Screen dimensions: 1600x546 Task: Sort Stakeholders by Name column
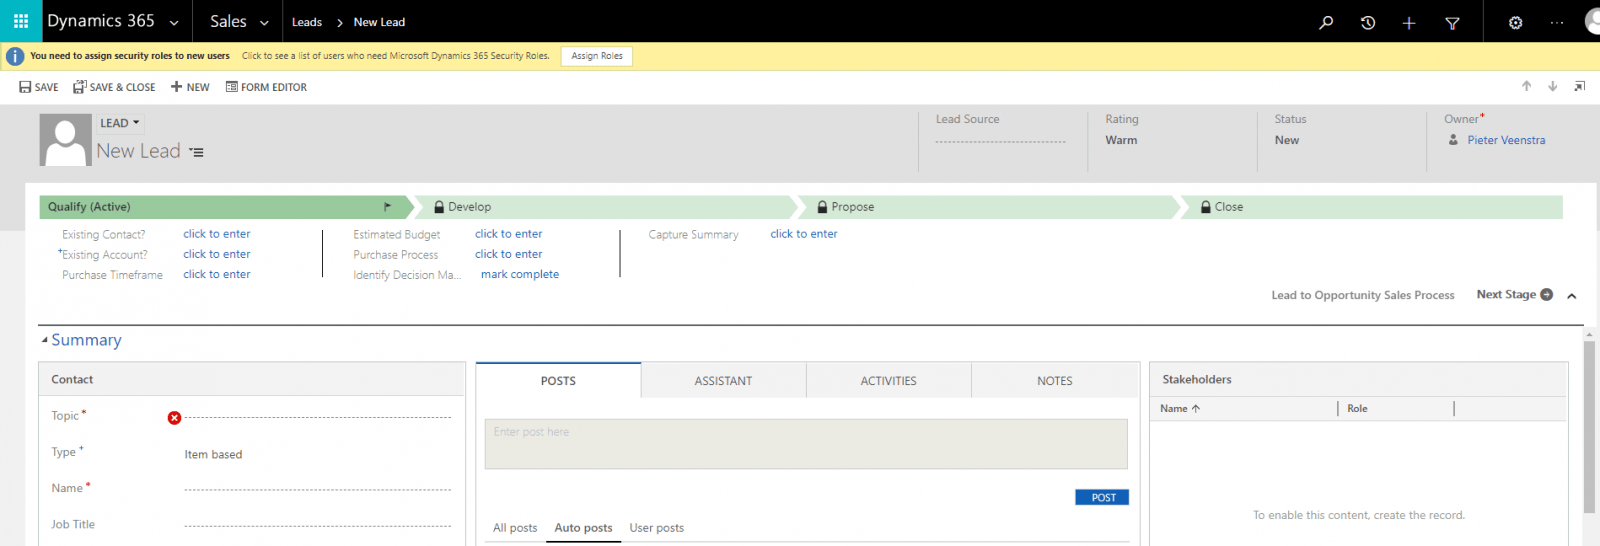tap(1180, 408)
